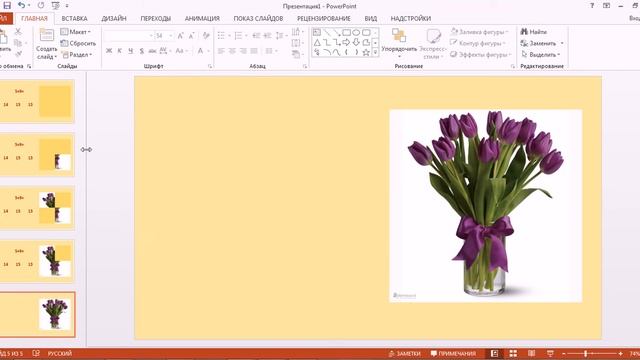Pick the rectangle shape in shapes gallery
This screenshot has height=360, width=640.
[x=347, y=32]
